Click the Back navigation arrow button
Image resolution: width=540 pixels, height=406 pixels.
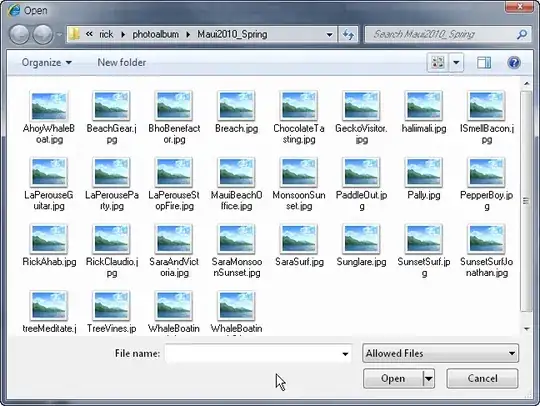[19, 34]
